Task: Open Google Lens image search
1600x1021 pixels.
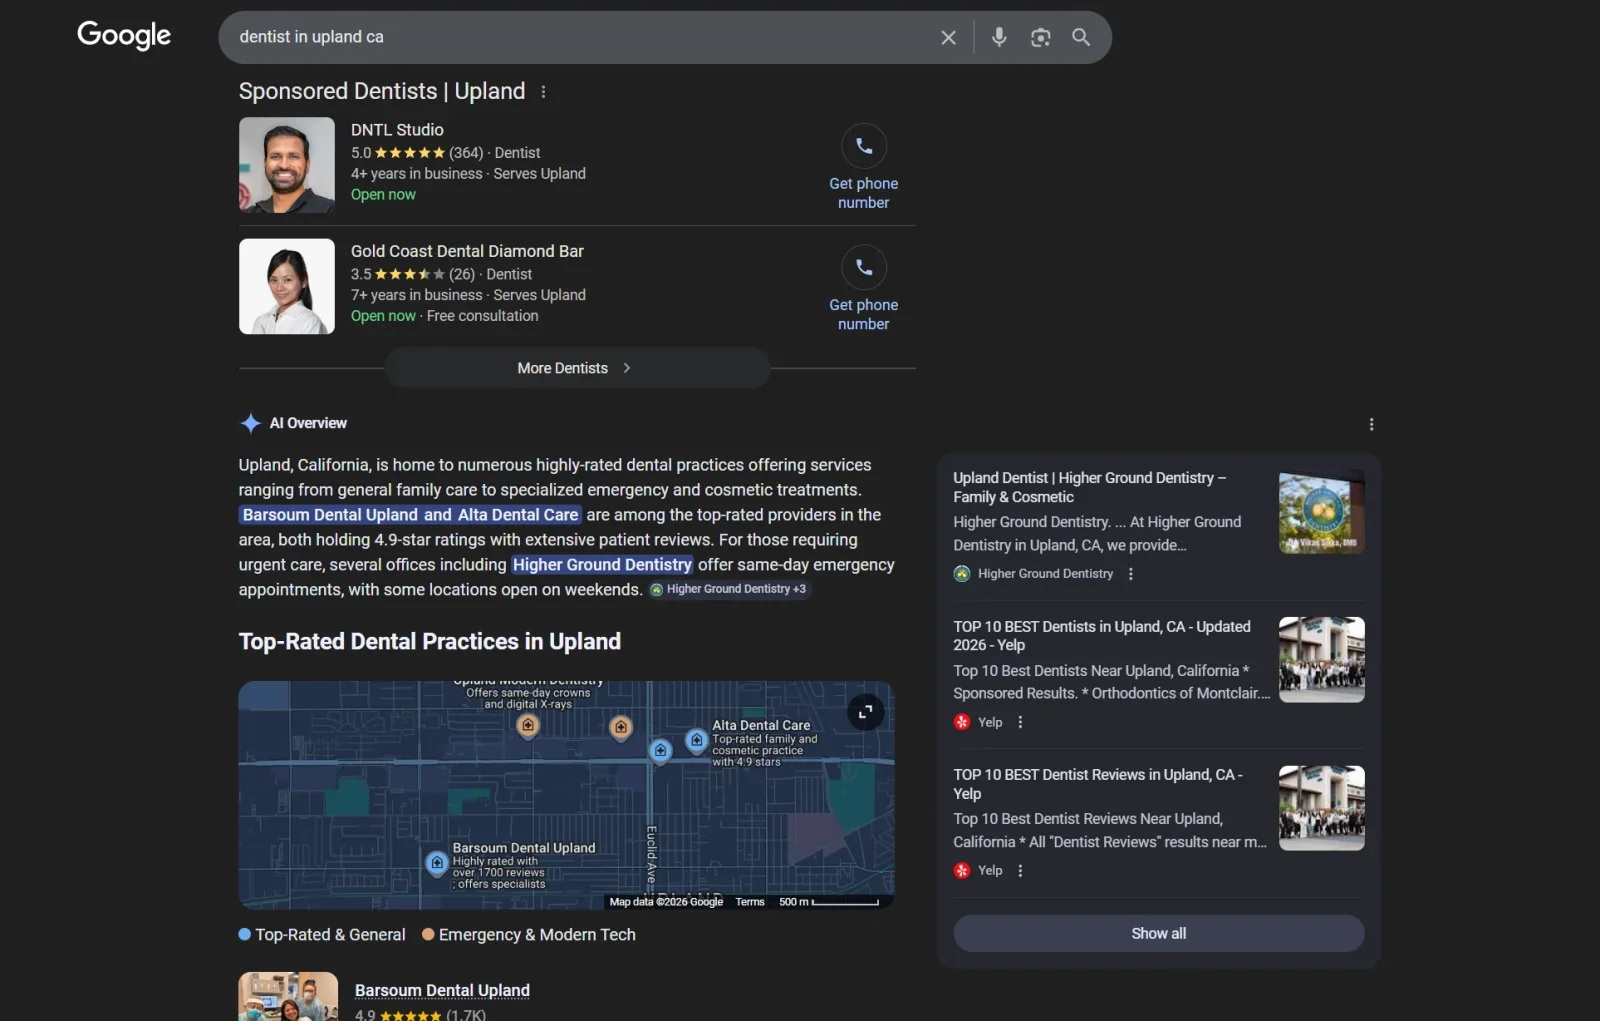Action: pyautogui.click(x=1040, y=38)
